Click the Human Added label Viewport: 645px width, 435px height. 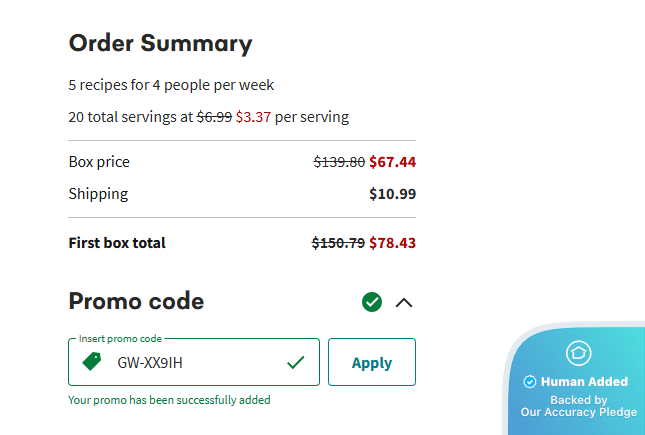pos(584,382)
